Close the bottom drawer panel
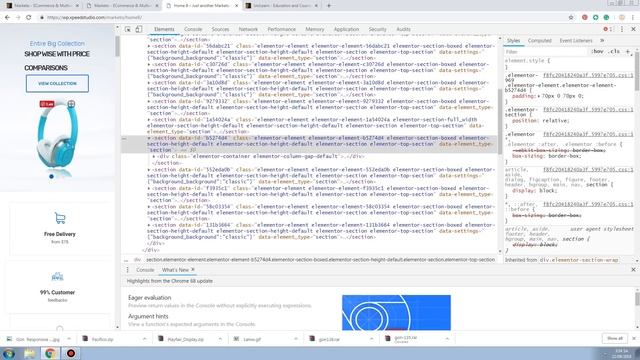Image resolution: width=640 pixels, height=360 pixels. [x=633, y=270]
